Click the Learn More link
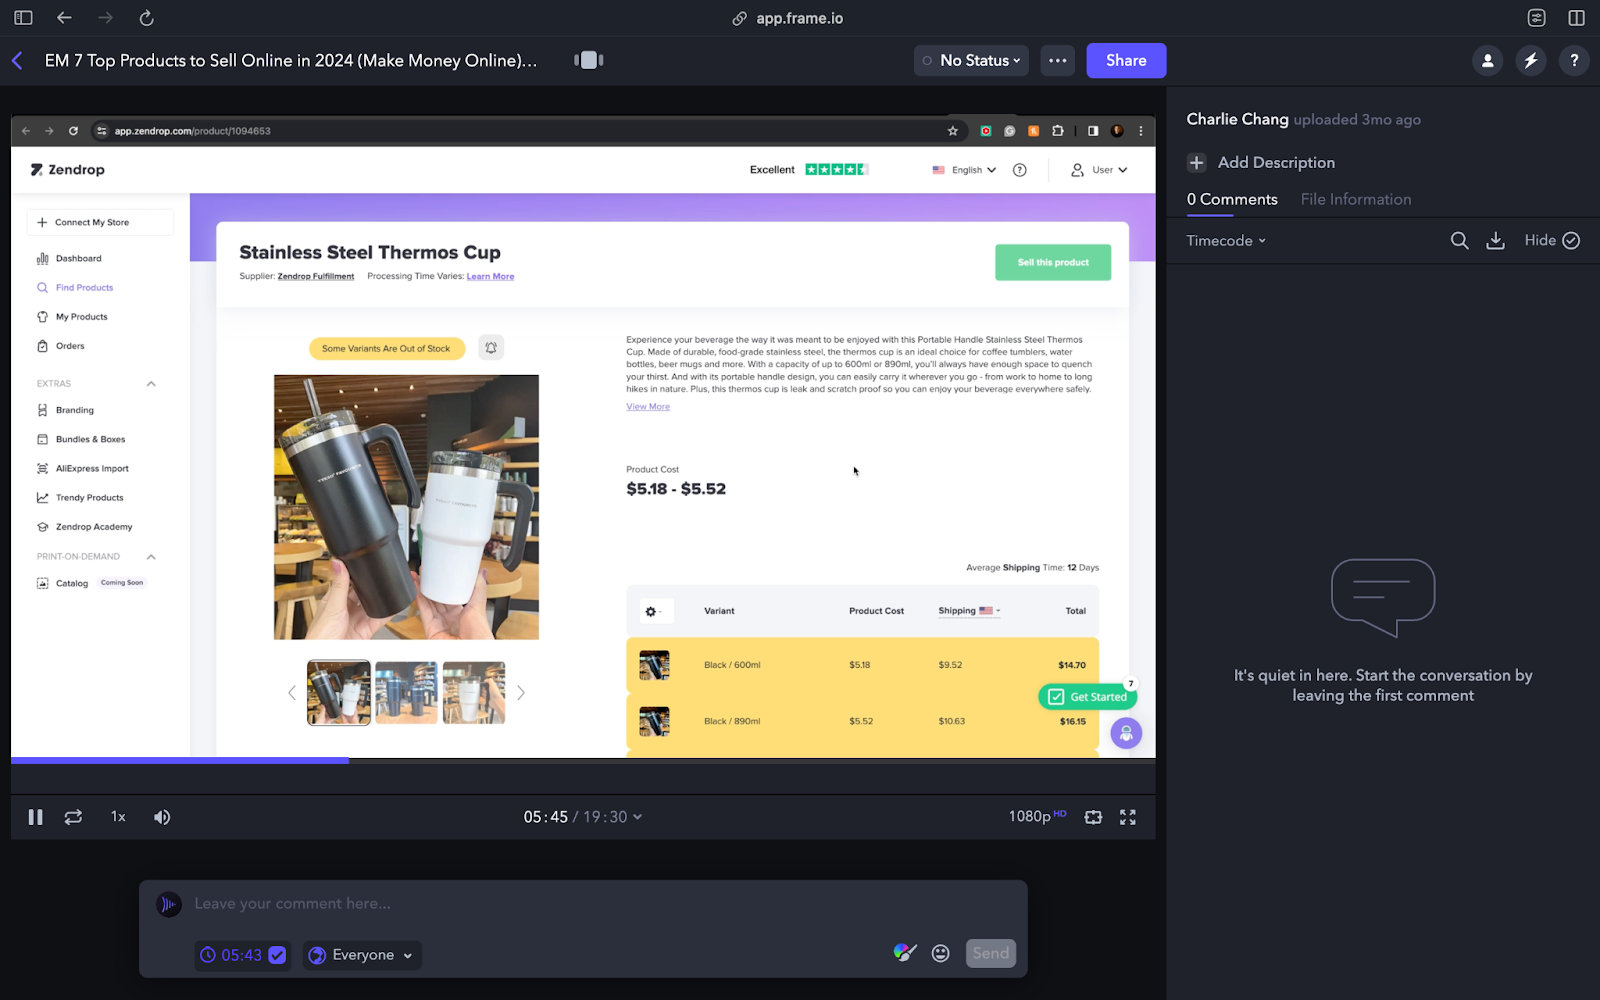The width and height of the screenshot is (1600, 1000). coord(490,276)
